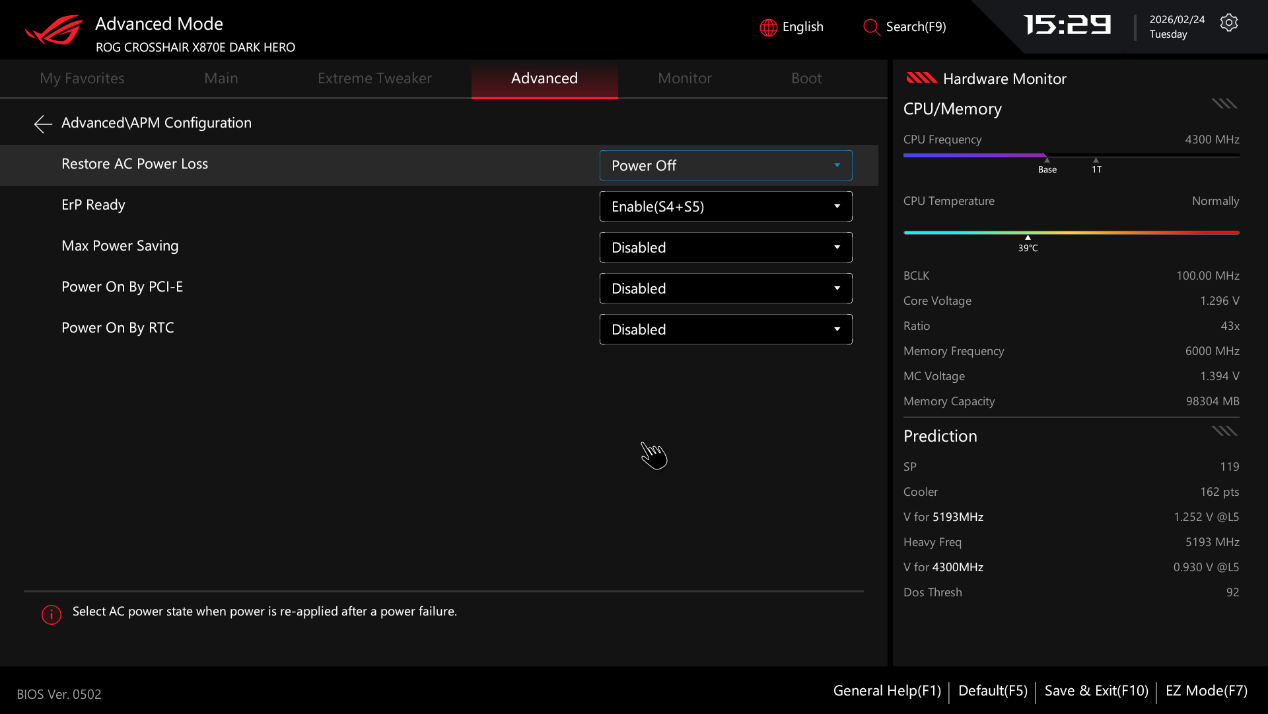Image resolution: width=1268 pixels, height=714 pixels.
Task: Open settings with the gear icon
Action: [x=1229, y=23]
